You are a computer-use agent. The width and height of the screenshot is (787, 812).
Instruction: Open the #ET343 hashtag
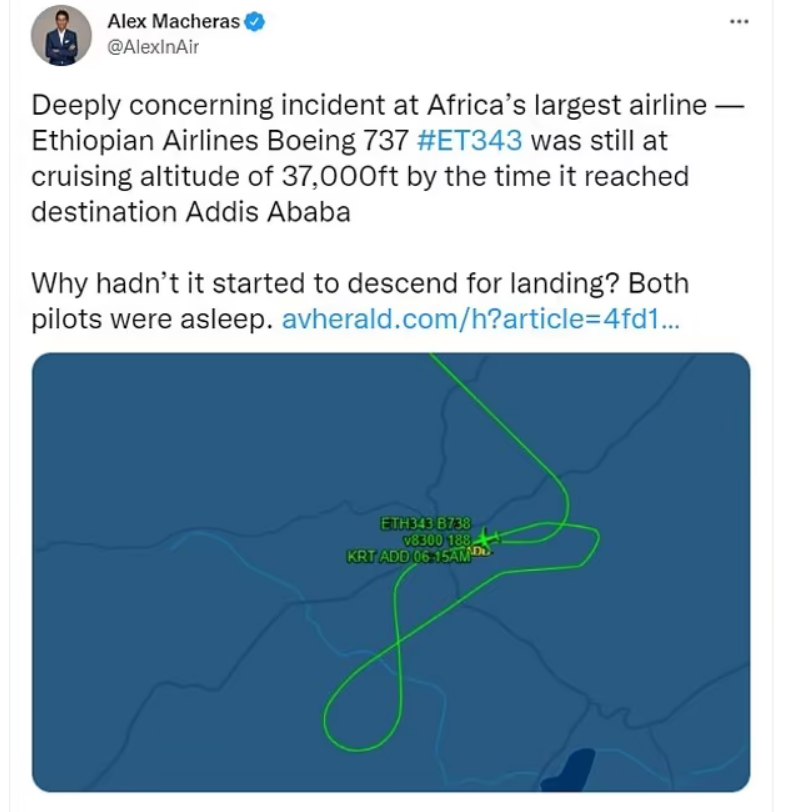point(468,139)
